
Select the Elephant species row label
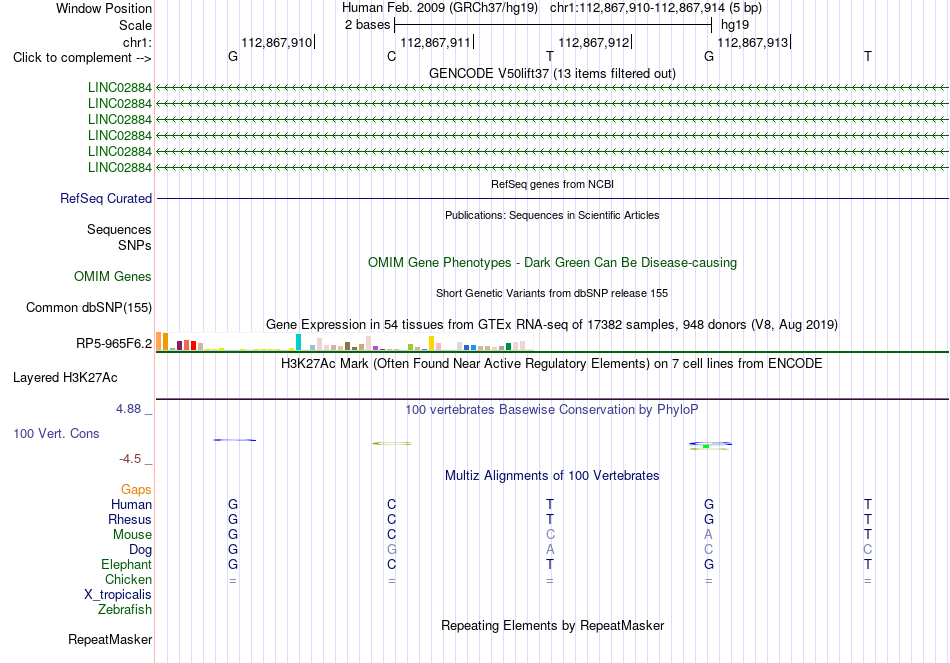(126, 564)
